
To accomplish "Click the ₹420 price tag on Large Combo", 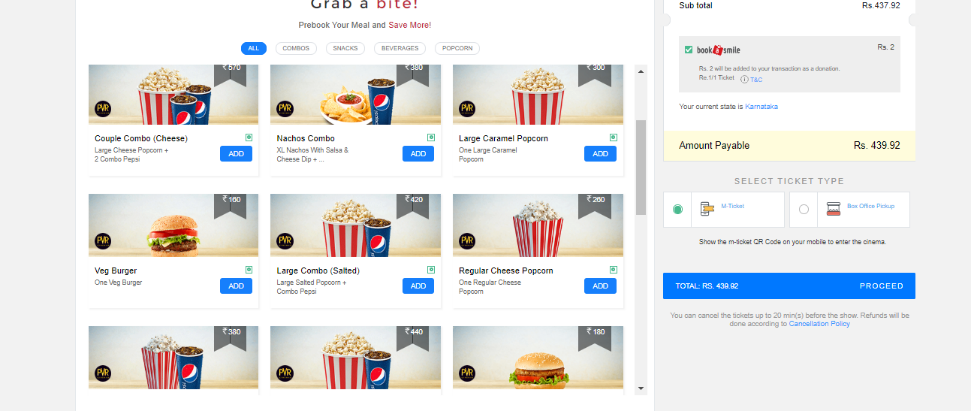I will tap(412, 206).
